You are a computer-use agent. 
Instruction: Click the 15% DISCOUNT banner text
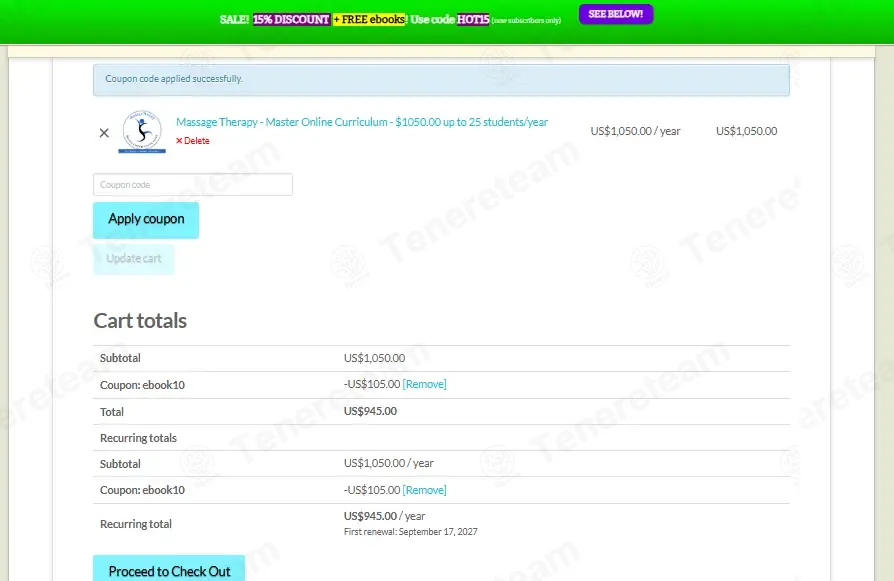[x=291, y=19]
